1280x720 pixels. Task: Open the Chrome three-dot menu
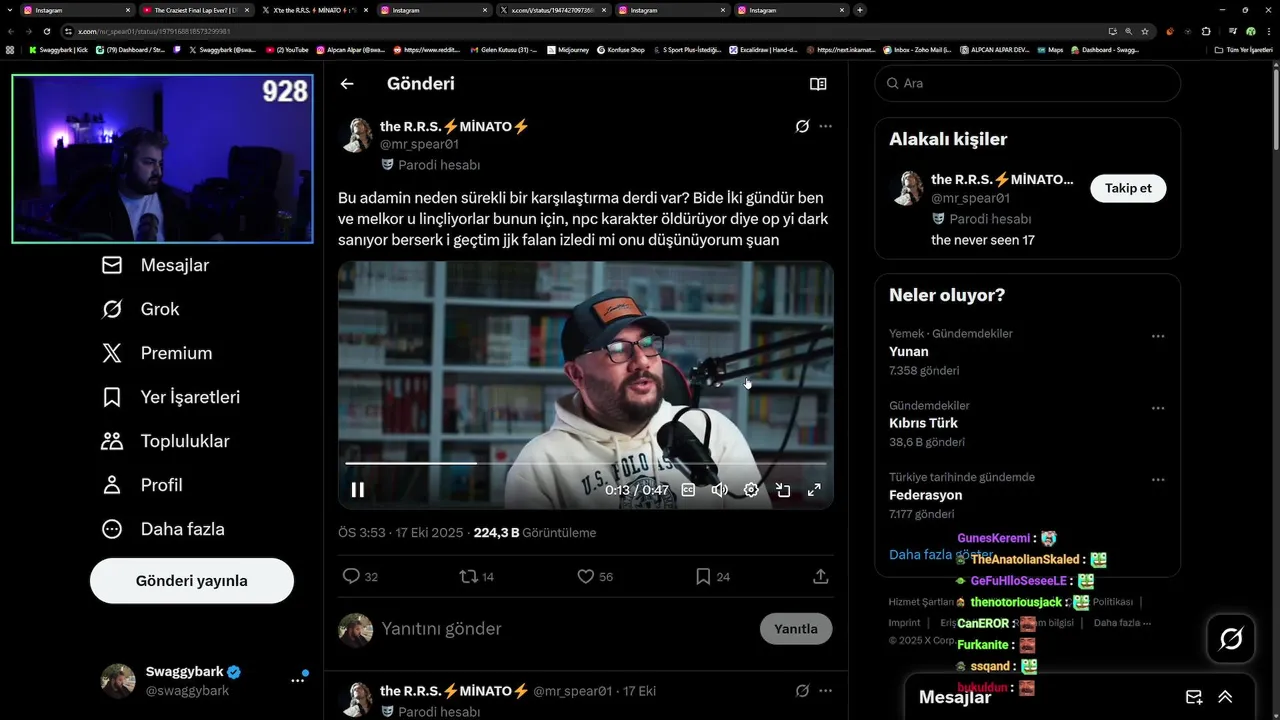point(1268,31)
